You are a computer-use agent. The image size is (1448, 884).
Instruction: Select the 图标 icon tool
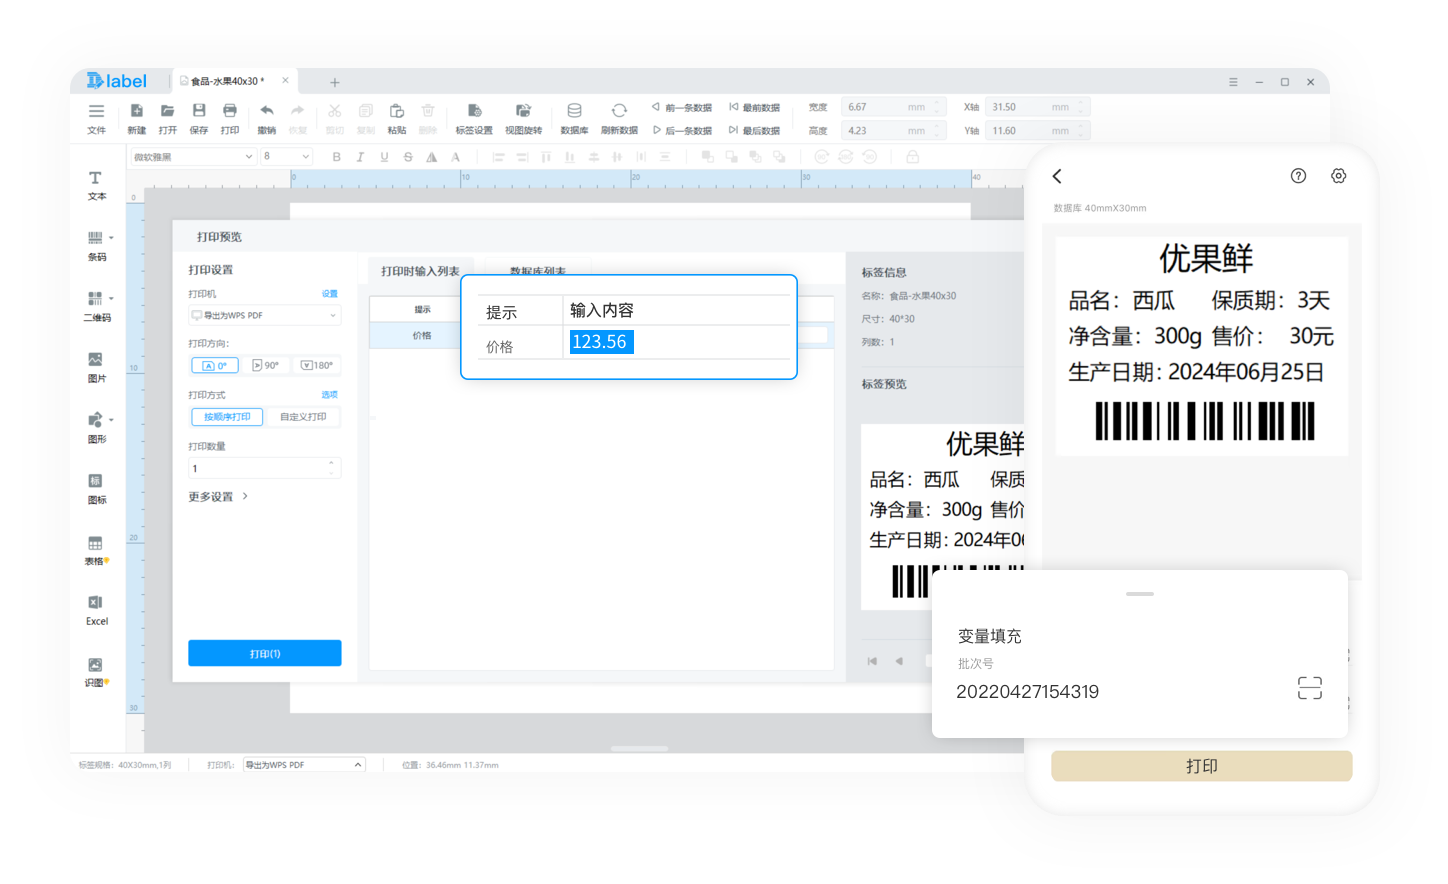click(x=96, y=489)
